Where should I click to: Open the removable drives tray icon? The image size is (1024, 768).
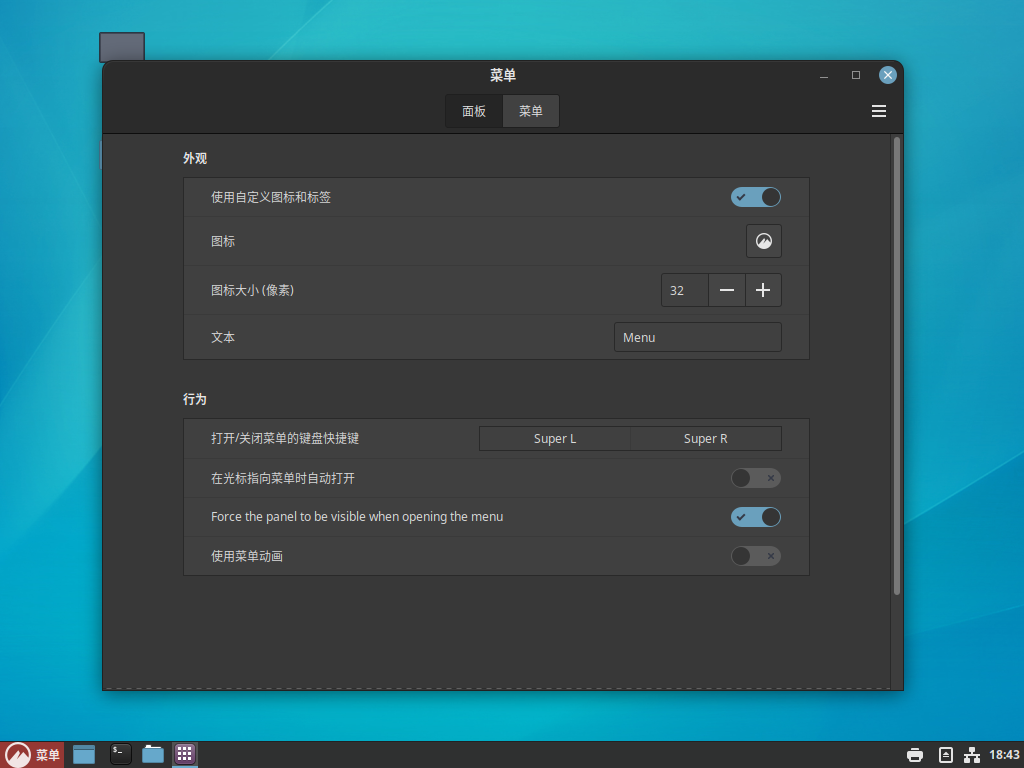[946, 755]
